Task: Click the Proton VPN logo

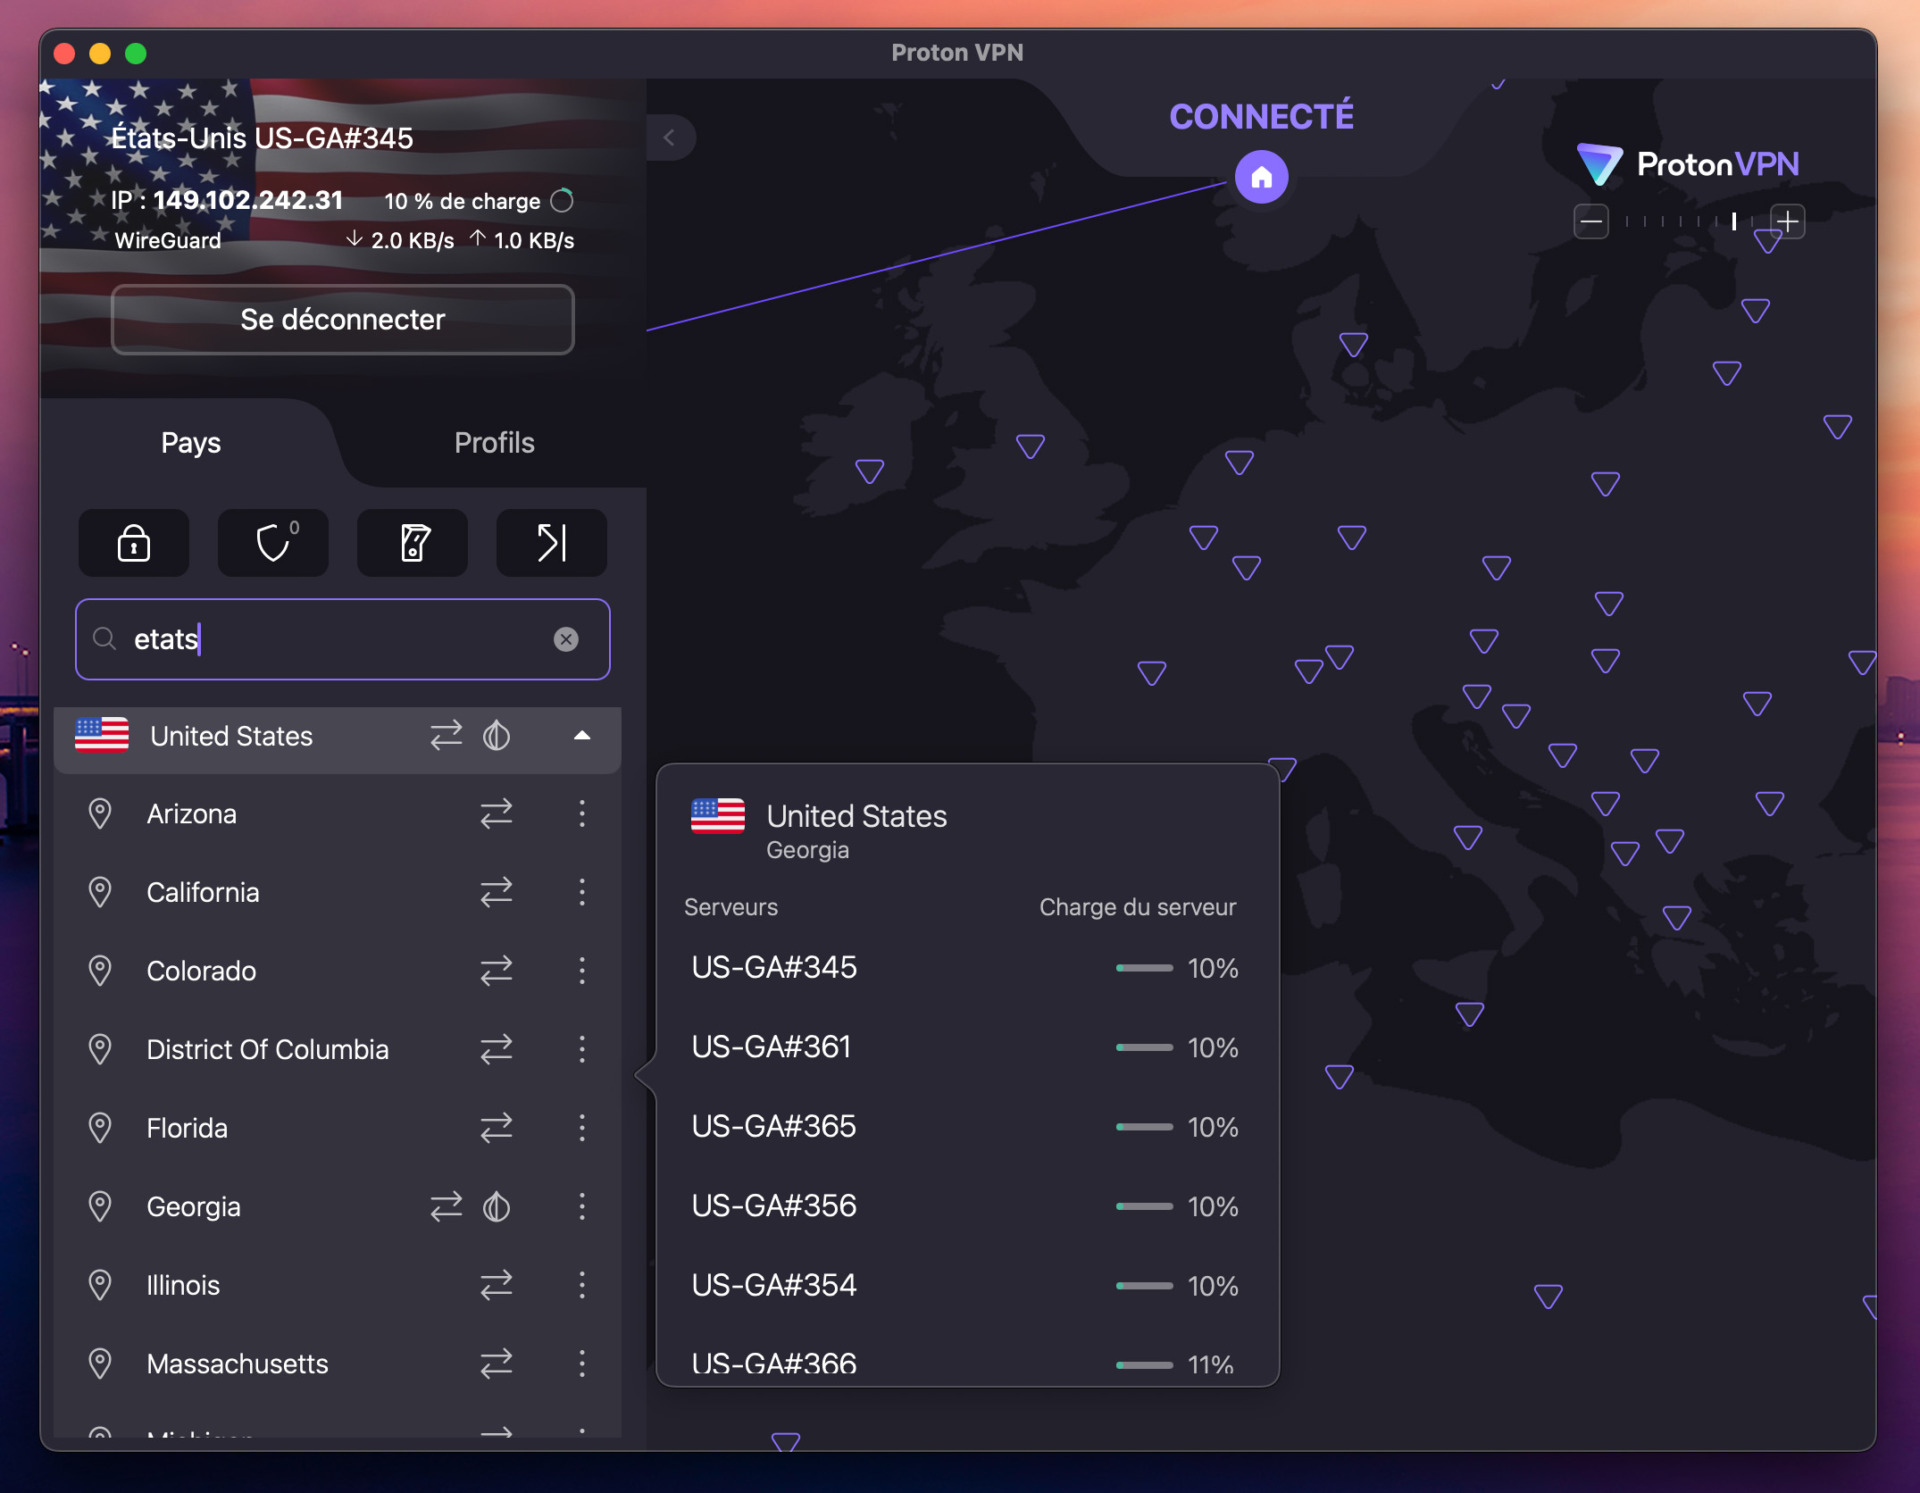Action: [1688, 164]
